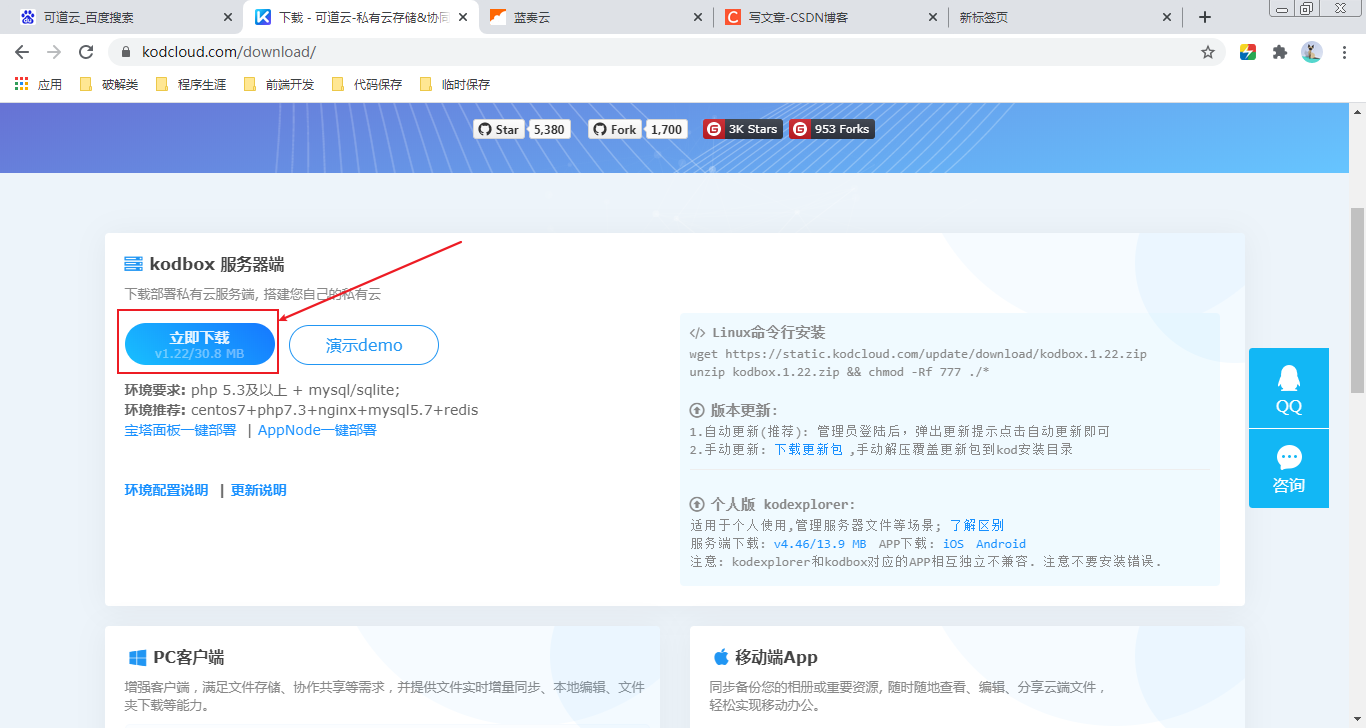Click the 移动端App section heading
Image resolution: width=1366 pixels, height=728 pixels.
pos(776,657)
